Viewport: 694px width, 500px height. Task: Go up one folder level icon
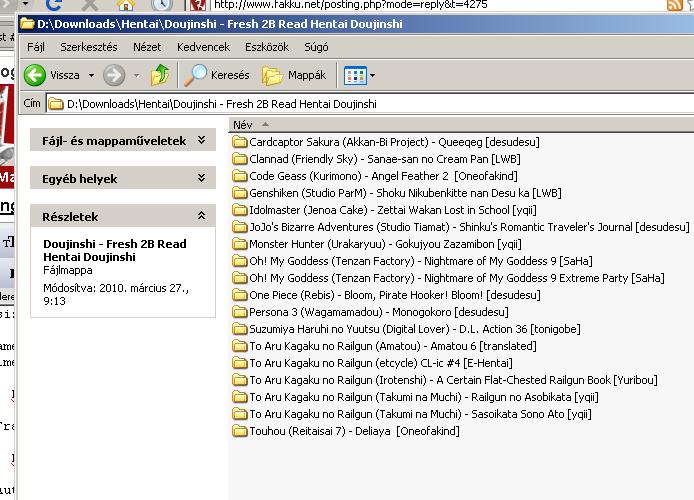pyautogui.click(x=160, y=75)
